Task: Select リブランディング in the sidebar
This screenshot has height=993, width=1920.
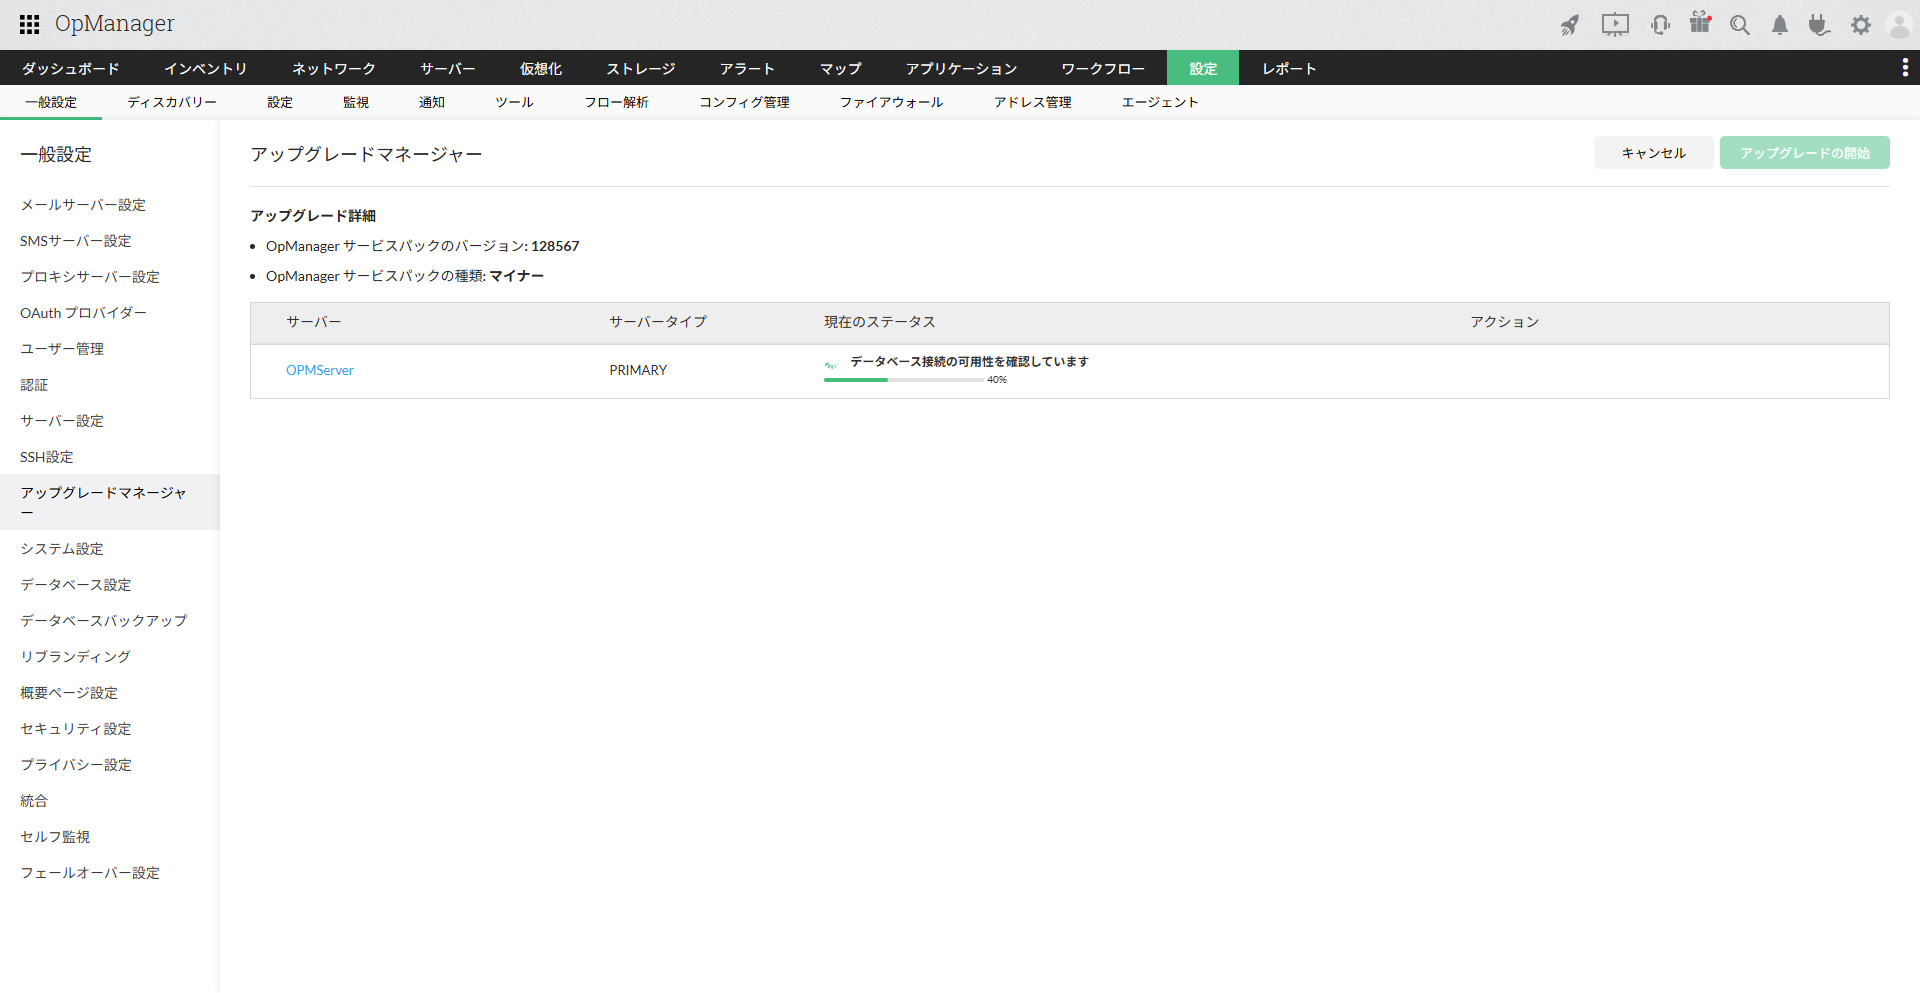Action: click(110, 657)
